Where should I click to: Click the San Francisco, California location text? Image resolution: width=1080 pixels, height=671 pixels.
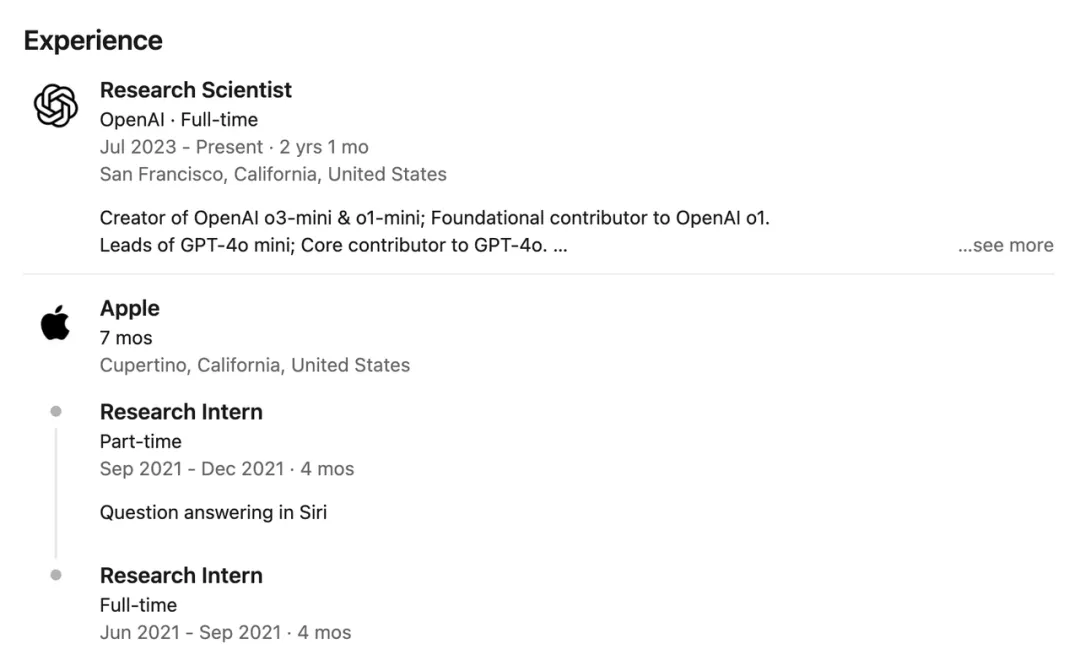273,174
